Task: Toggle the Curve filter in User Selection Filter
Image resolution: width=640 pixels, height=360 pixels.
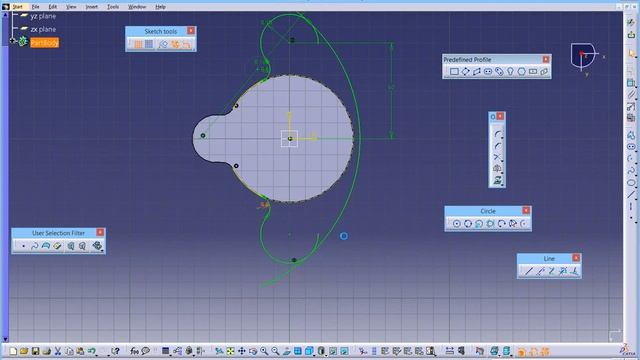Action: (x=35, y=246)
